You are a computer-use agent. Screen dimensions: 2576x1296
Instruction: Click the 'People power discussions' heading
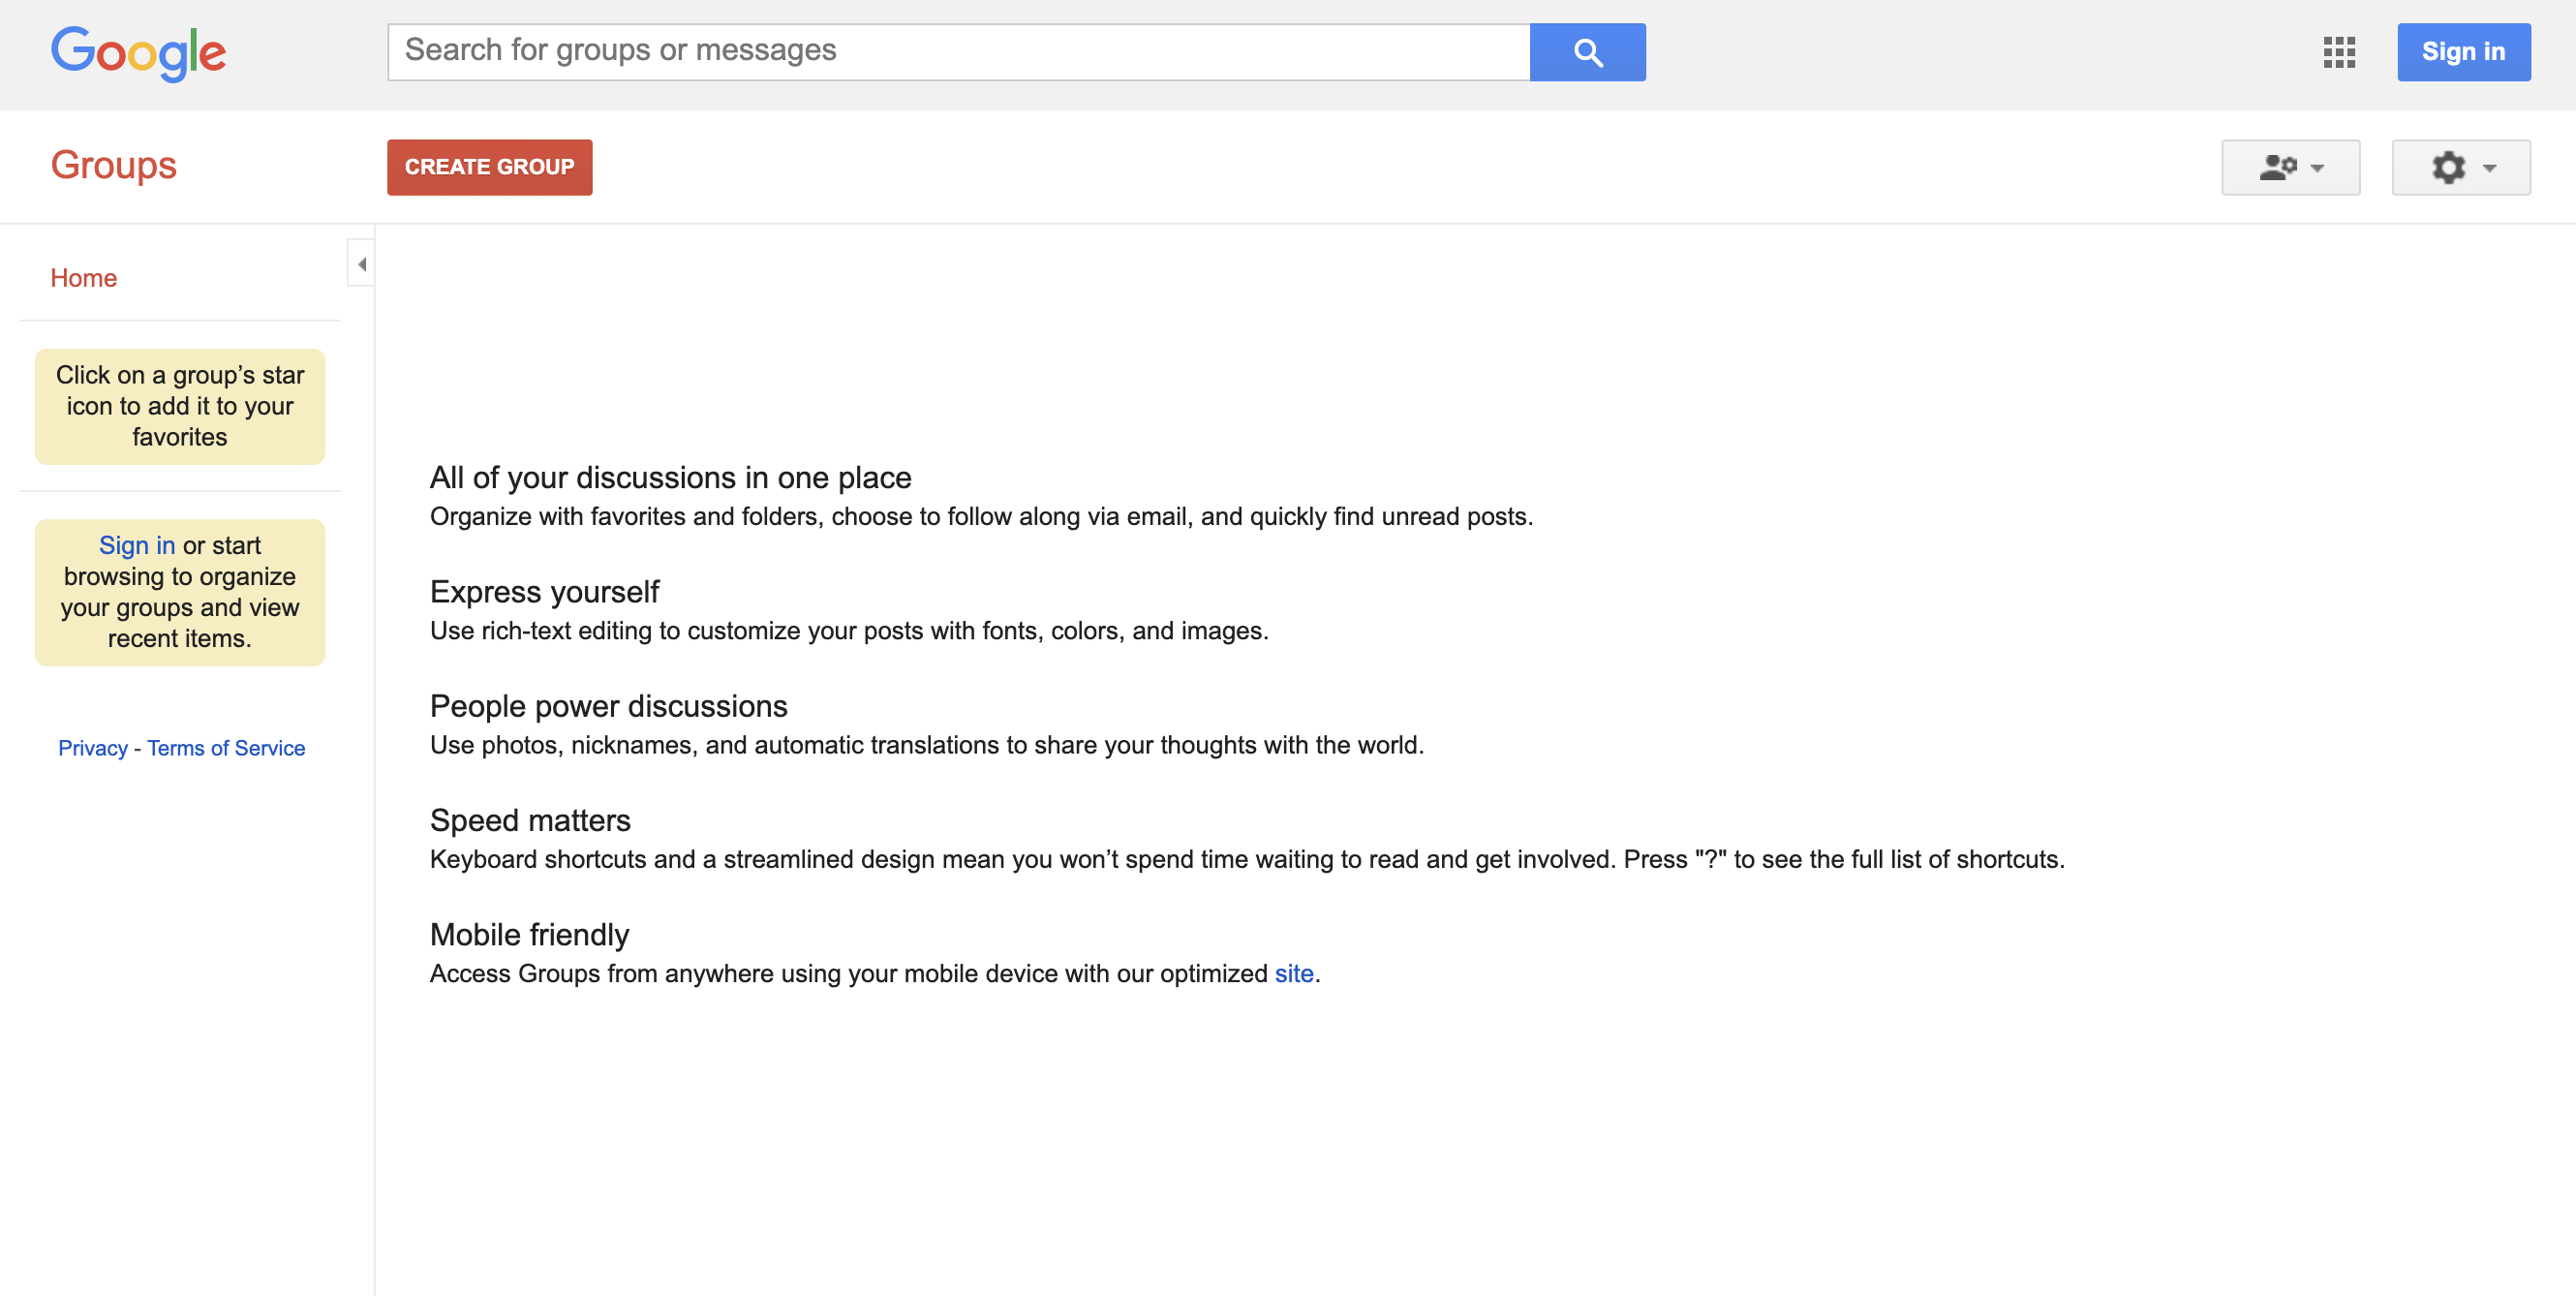pos(608,706)
